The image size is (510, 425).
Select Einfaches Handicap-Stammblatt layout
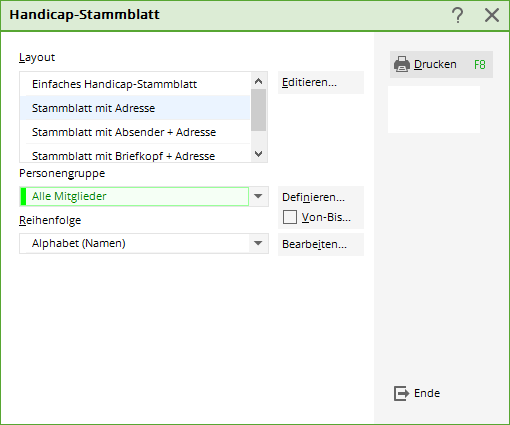pyautogui.click(x=135, y=84)
